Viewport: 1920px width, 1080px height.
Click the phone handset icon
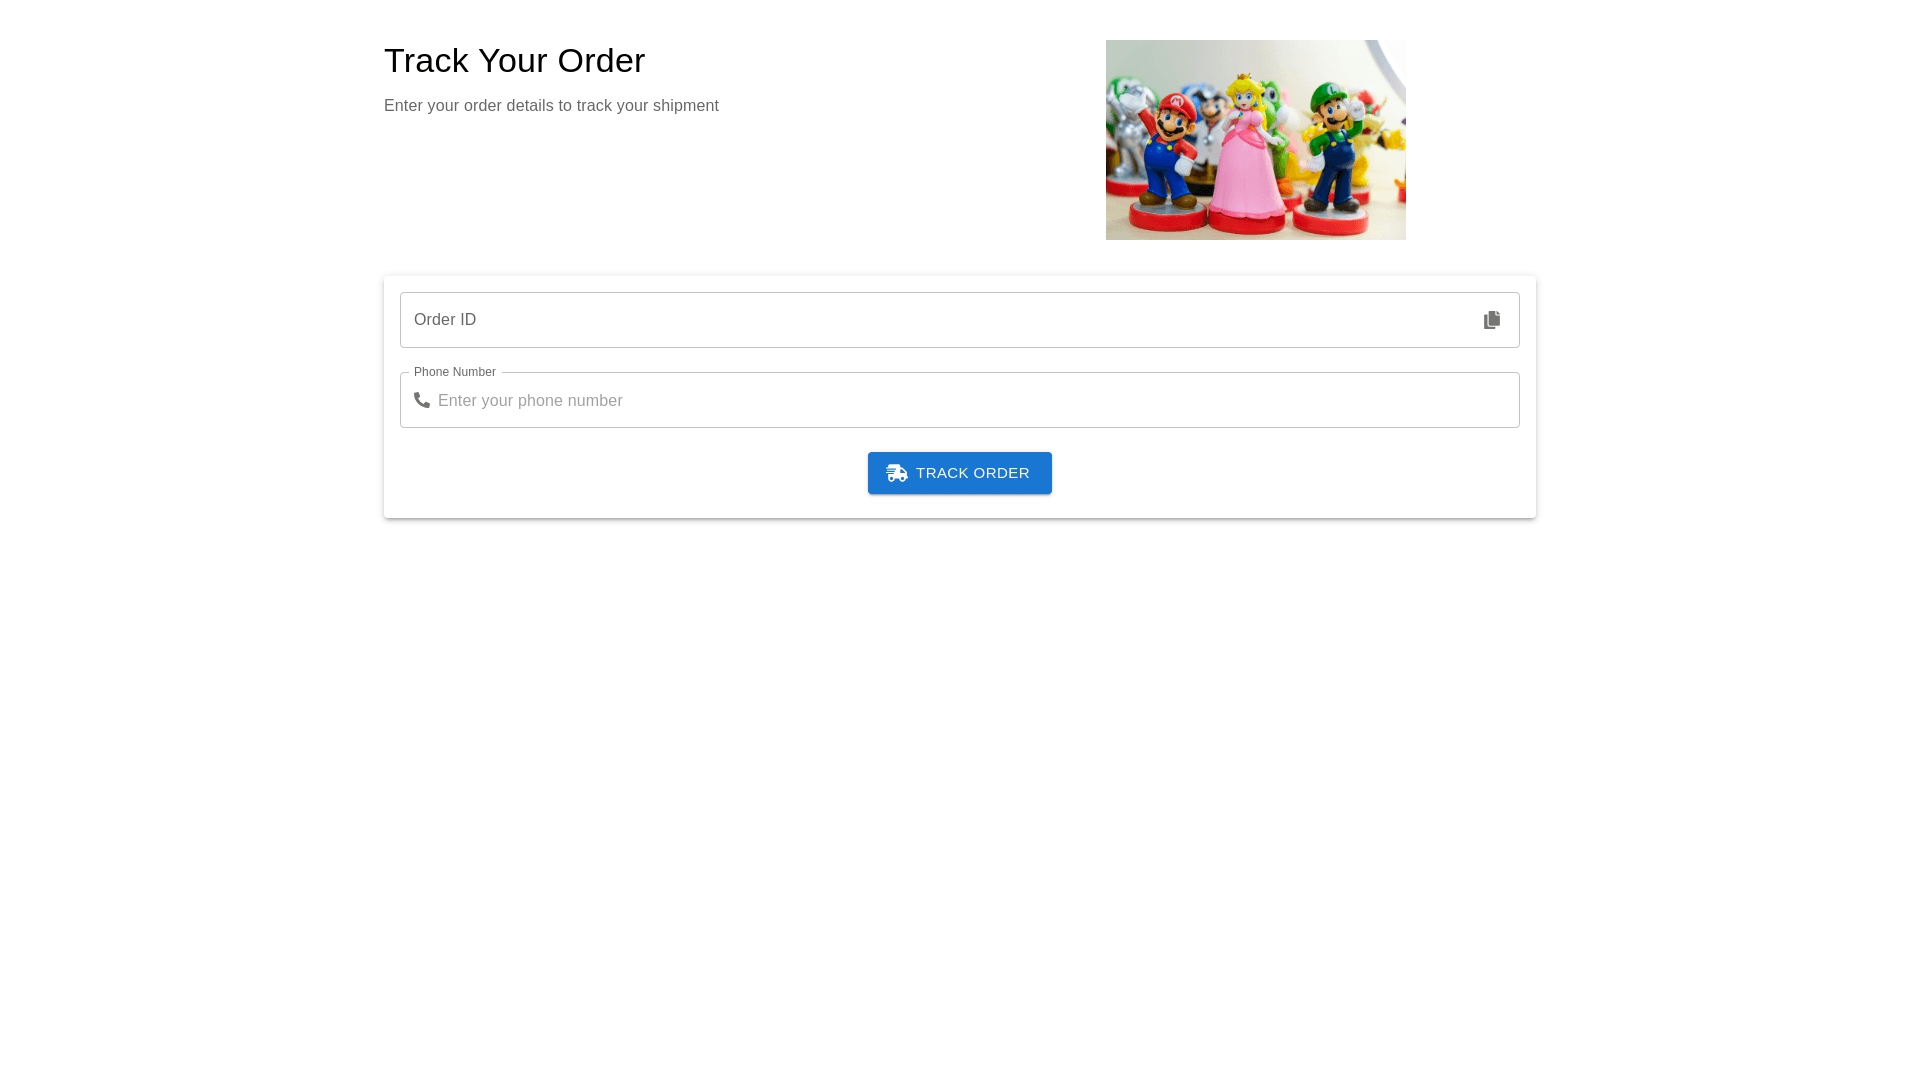pos(422,400)
